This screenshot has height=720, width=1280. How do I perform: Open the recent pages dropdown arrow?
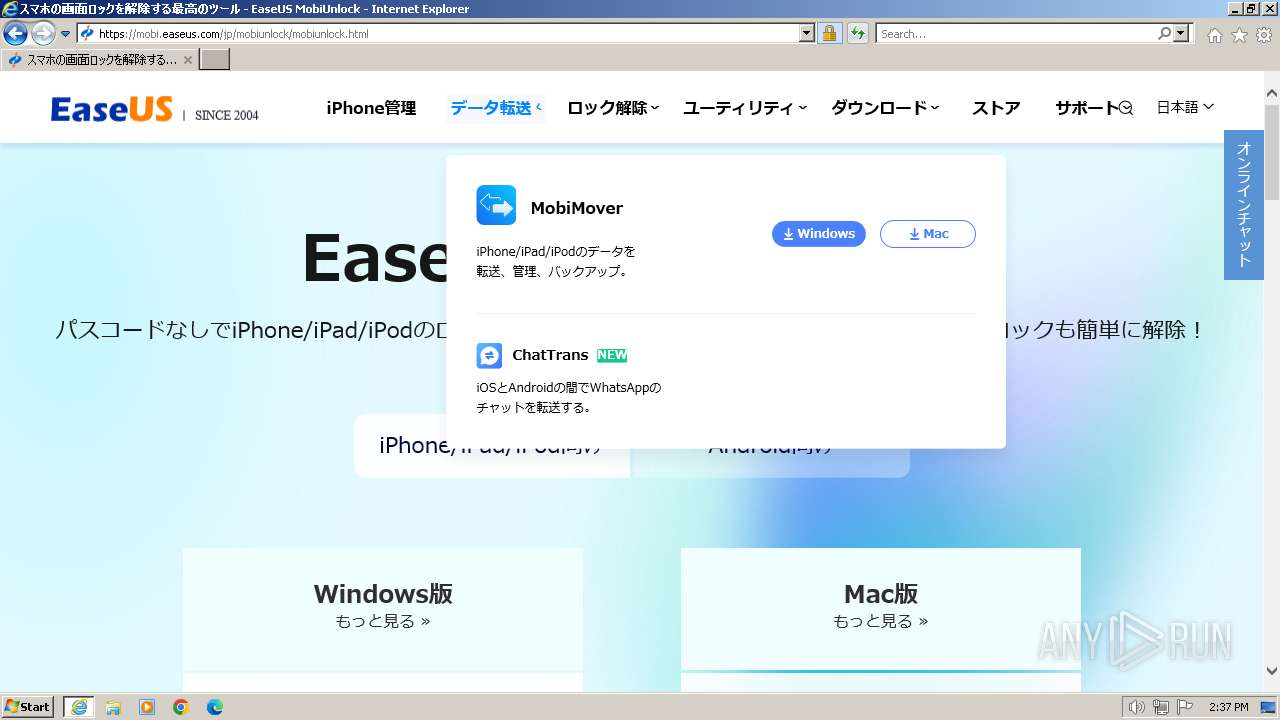65,34
